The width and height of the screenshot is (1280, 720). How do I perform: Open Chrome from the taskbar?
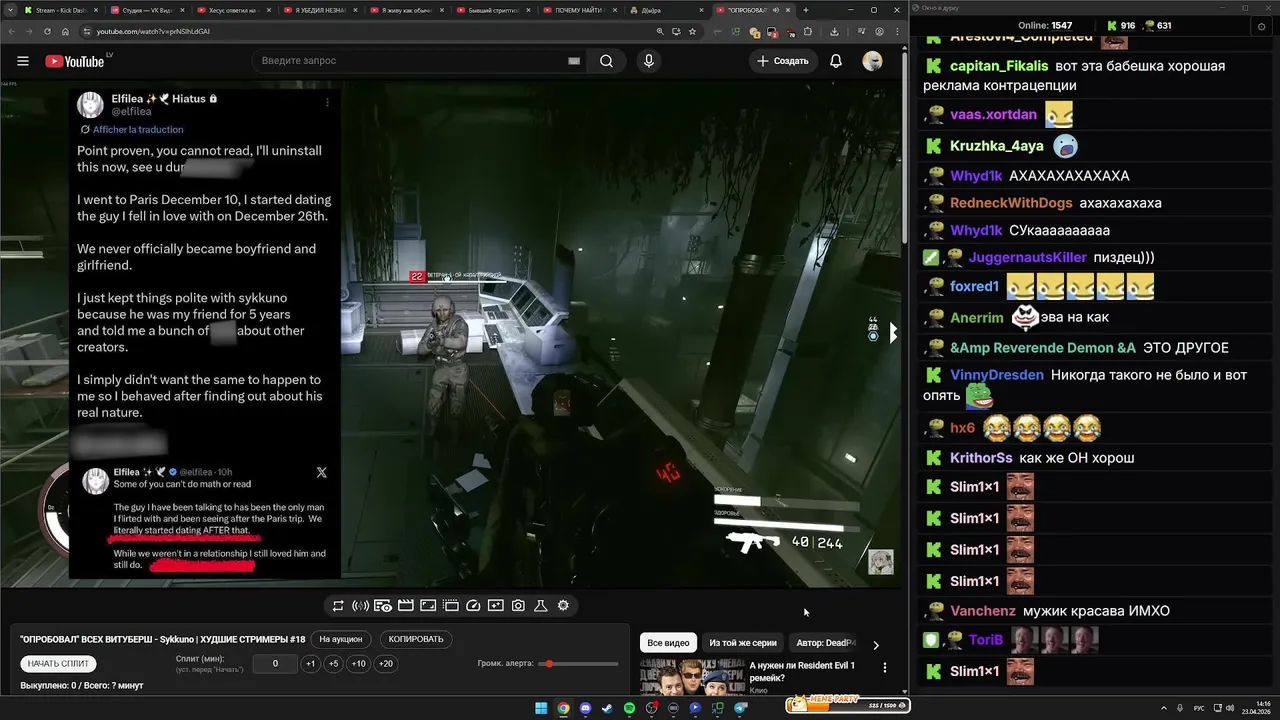pos(563,708)
